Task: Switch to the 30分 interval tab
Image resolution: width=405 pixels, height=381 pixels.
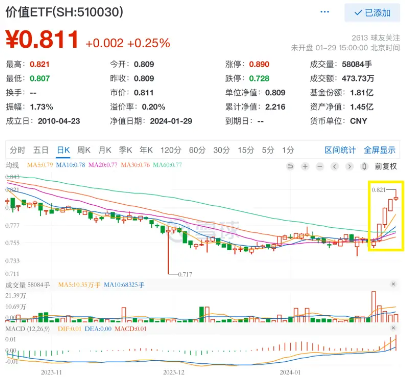Action: (x=222, y=150)
